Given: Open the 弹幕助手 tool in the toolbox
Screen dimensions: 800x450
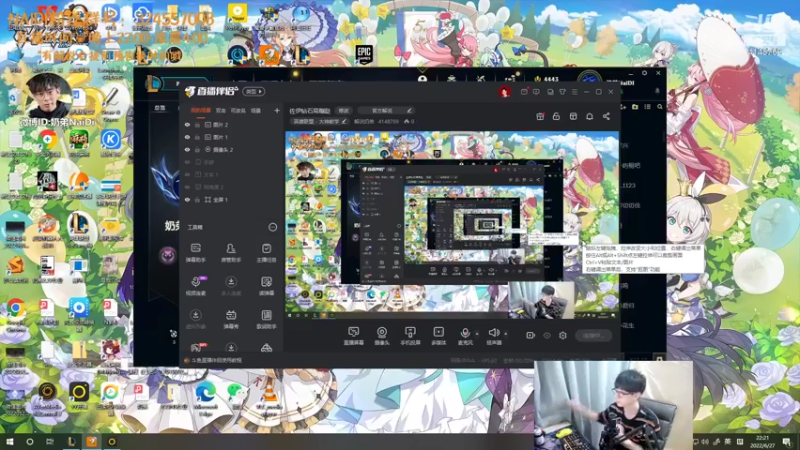Looking at the screenshot, I should click(x=195, y=253).
